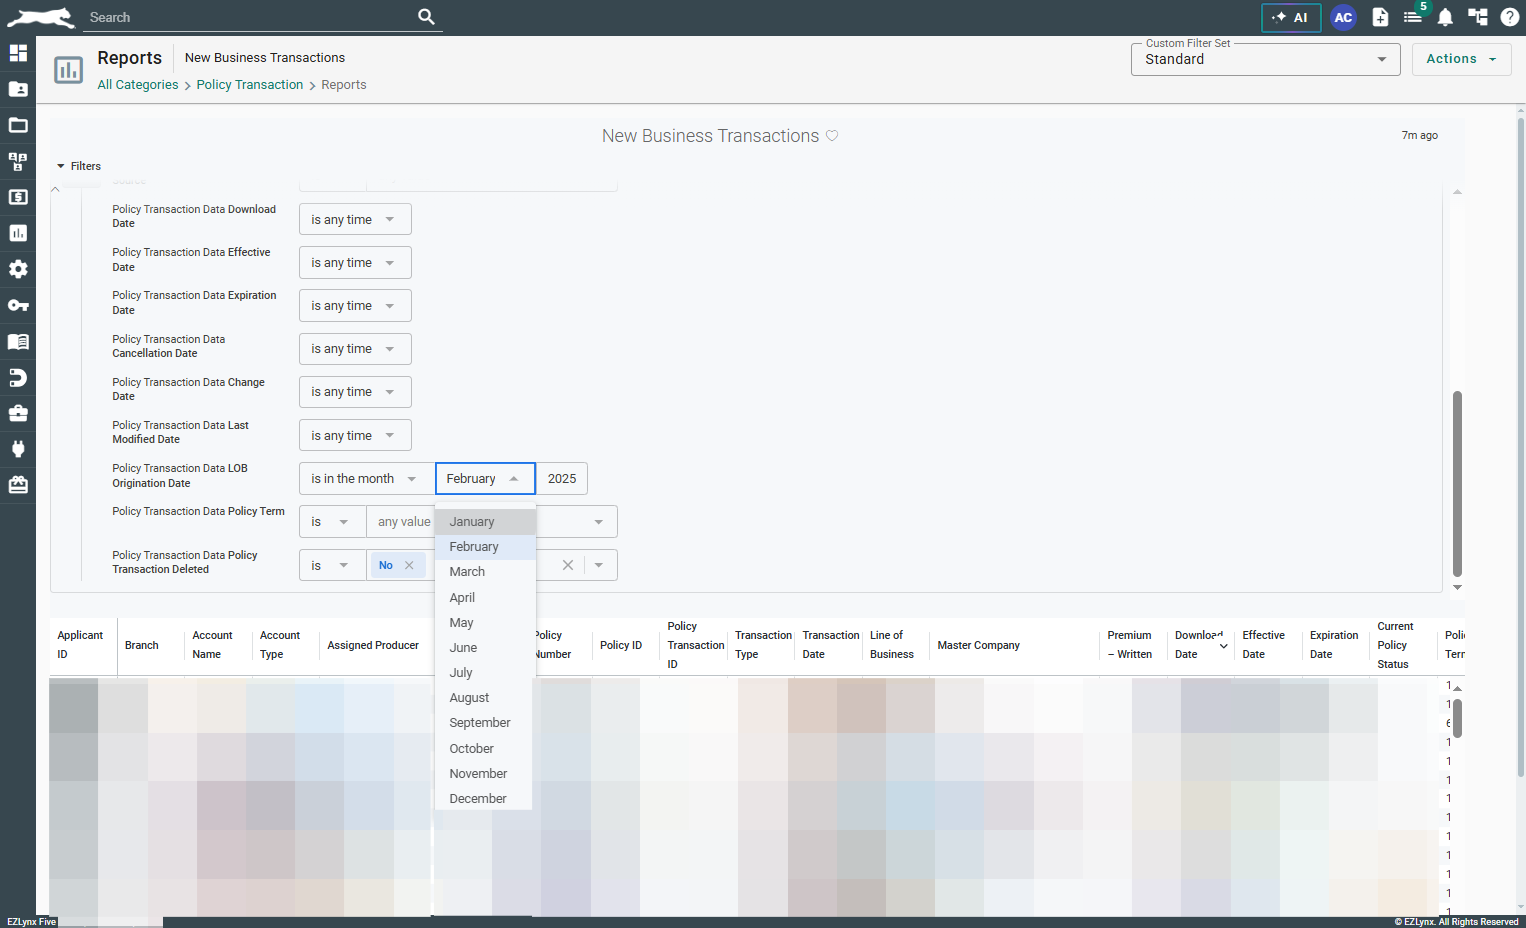Open the undo arrow icon in sidebar
Viewport: 1526px width, 928px height.
coord(18,377)
